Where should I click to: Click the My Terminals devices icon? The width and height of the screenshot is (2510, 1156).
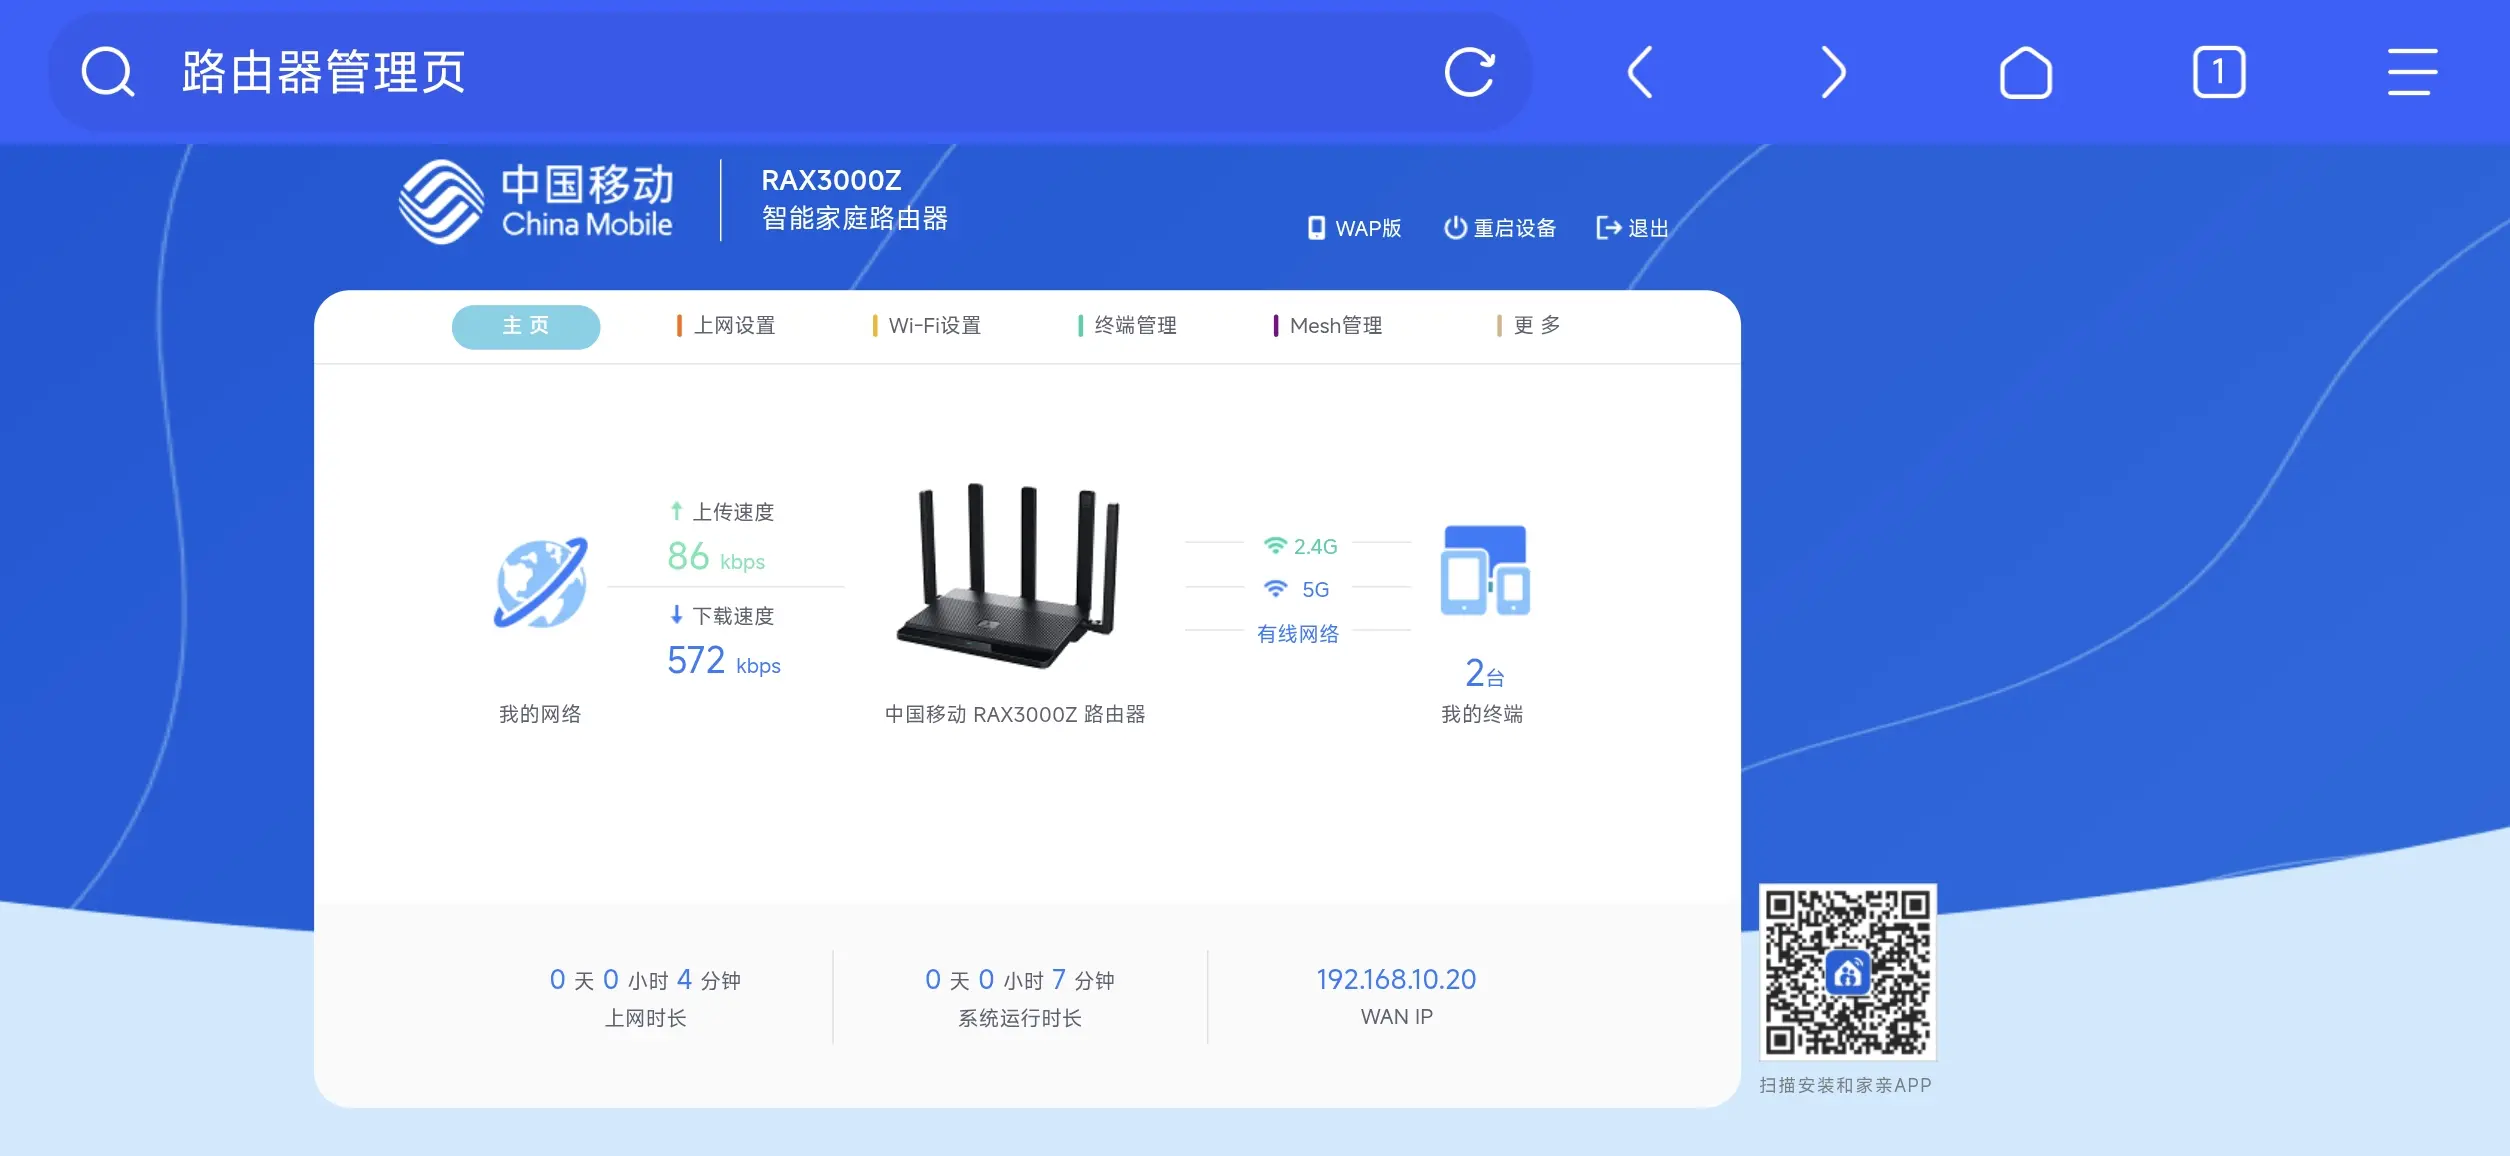(1484, 570)
